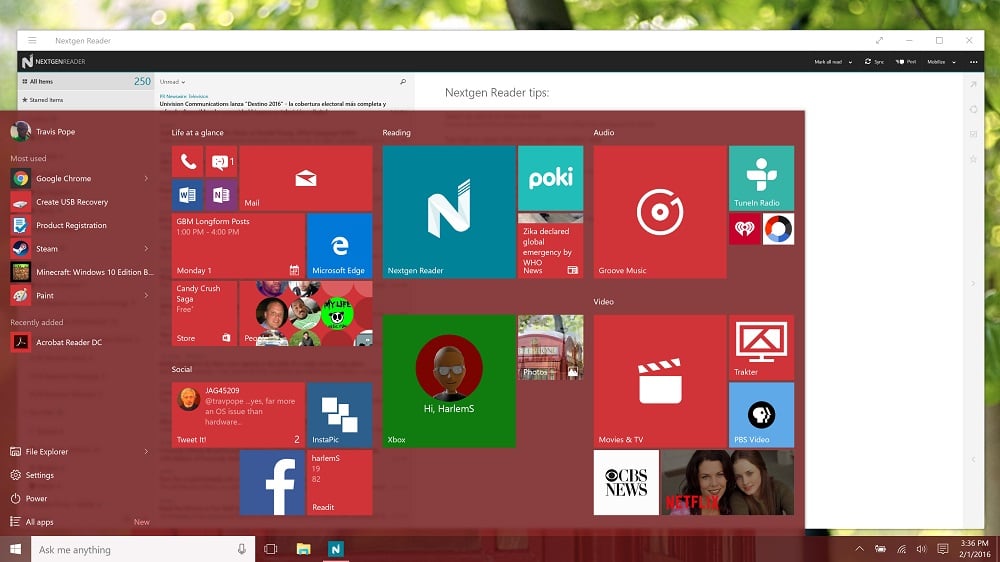Click Cortana microphone icon
1000x562 pixels.
(242, 549)
